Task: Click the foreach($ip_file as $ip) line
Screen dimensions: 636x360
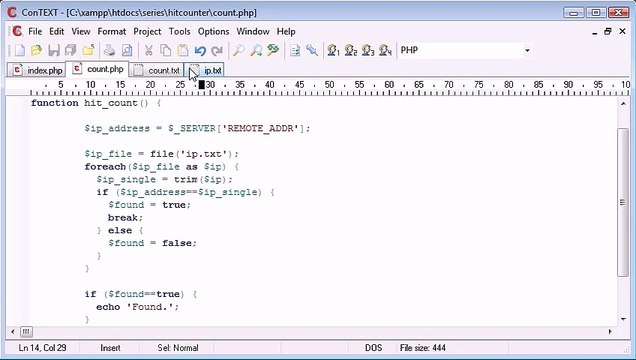Action: click(x=161, y=167)
